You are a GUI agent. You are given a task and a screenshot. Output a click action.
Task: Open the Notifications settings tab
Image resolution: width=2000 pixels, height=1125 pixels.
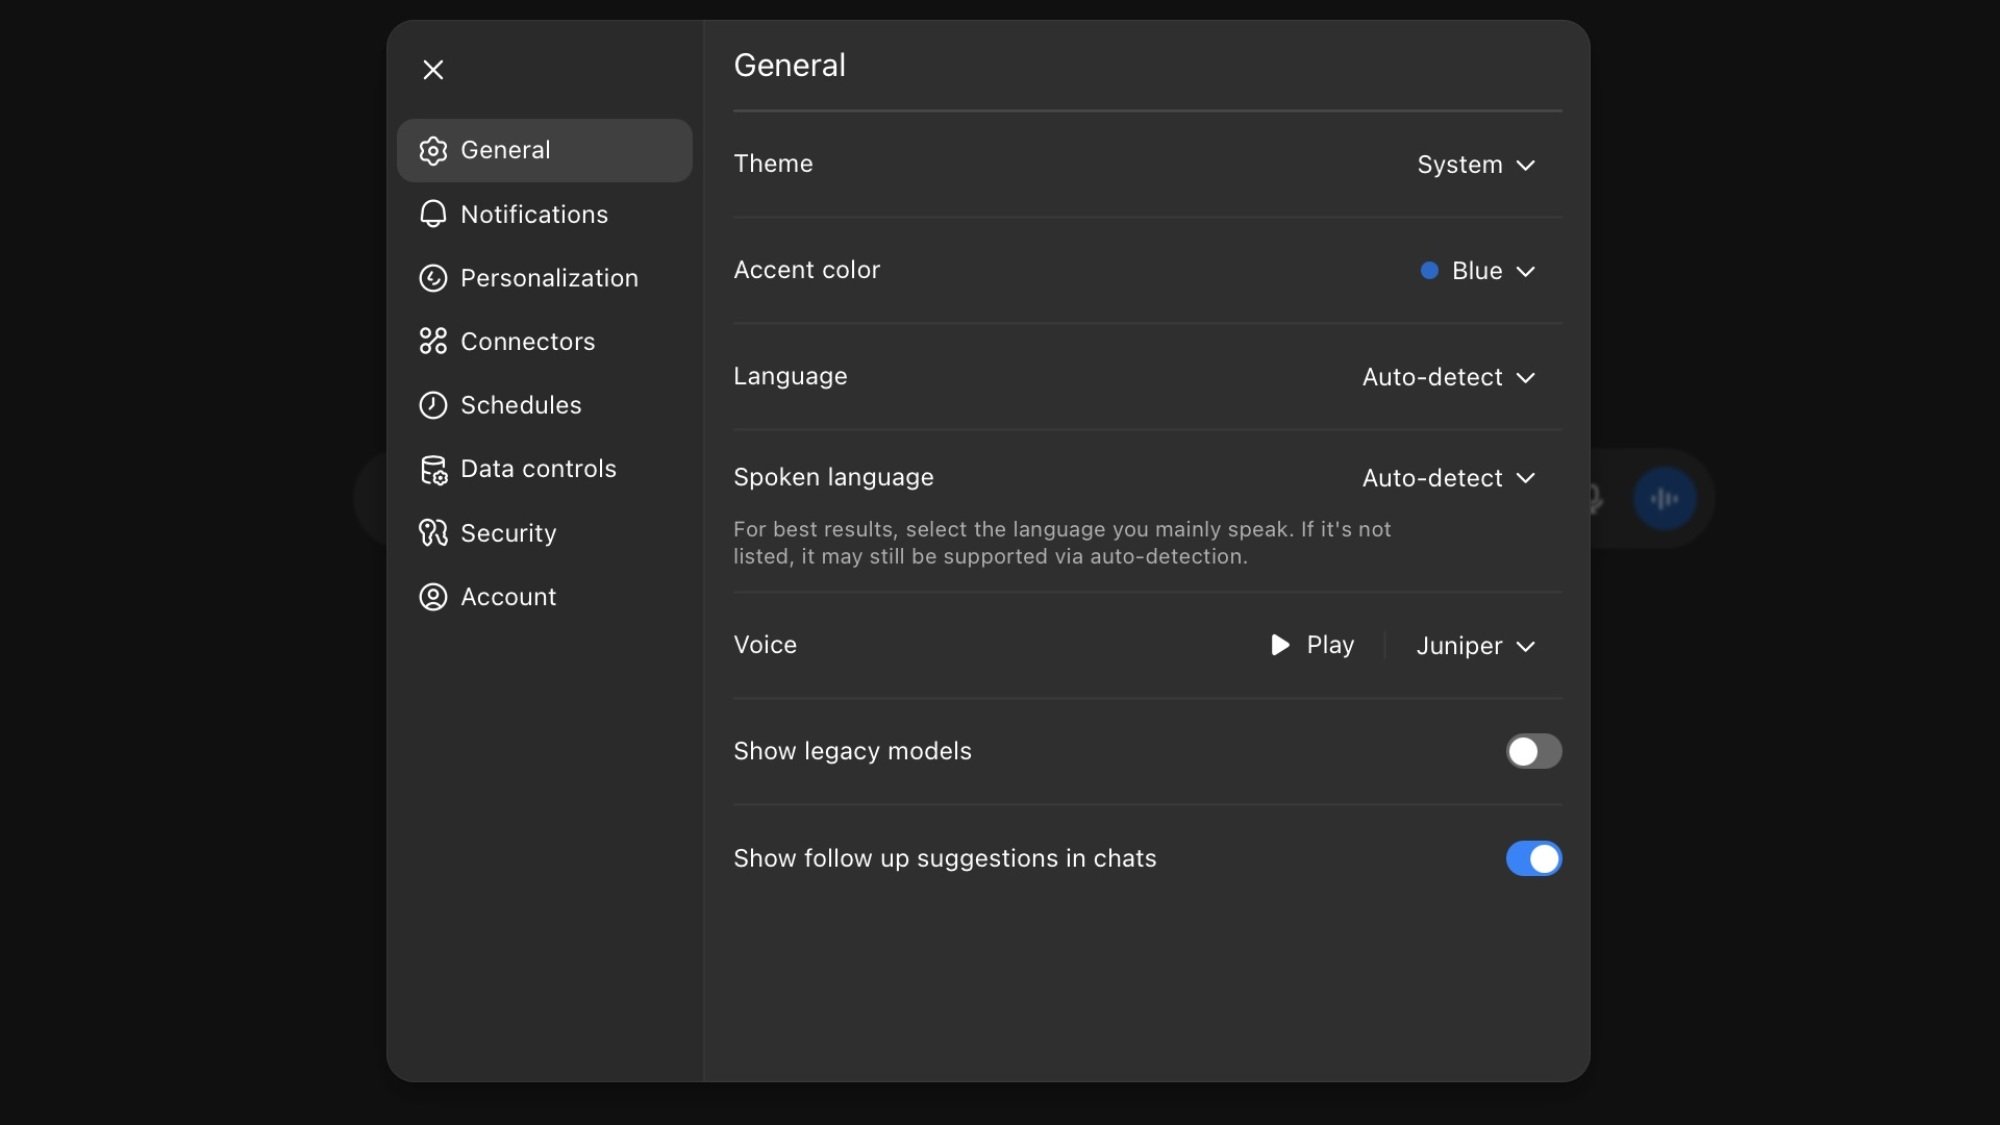544,214
